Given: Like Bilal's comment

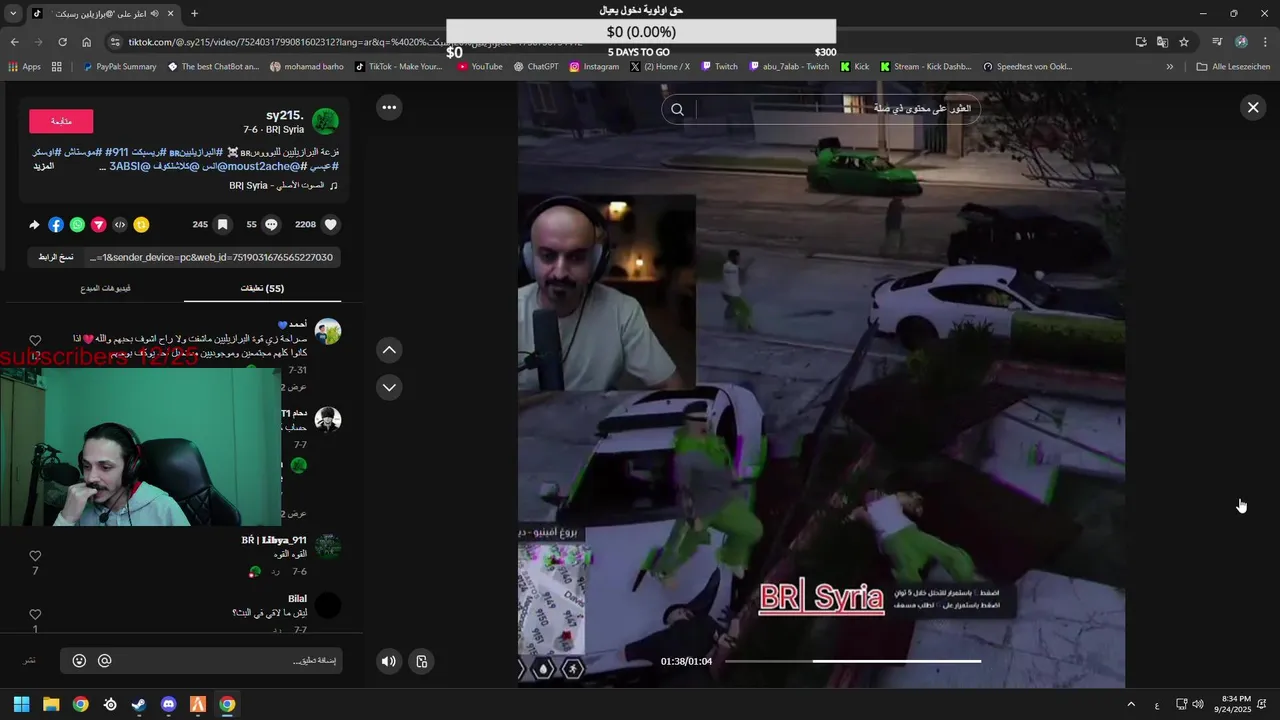Looking at the screenshot, I should (x=35, y=615).
